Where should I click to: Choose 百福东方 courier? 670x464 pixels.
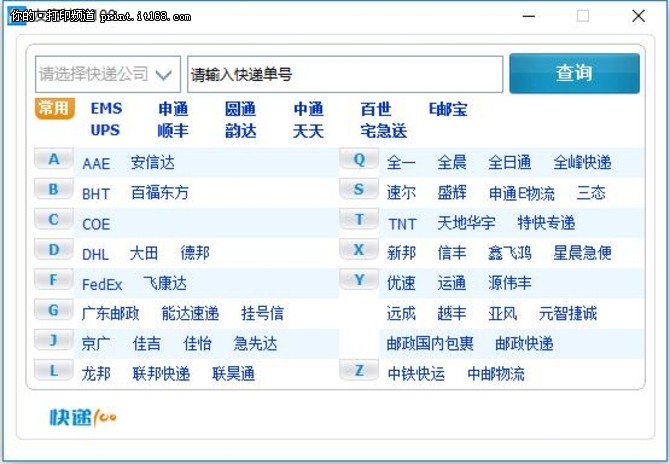pos(160,193)
